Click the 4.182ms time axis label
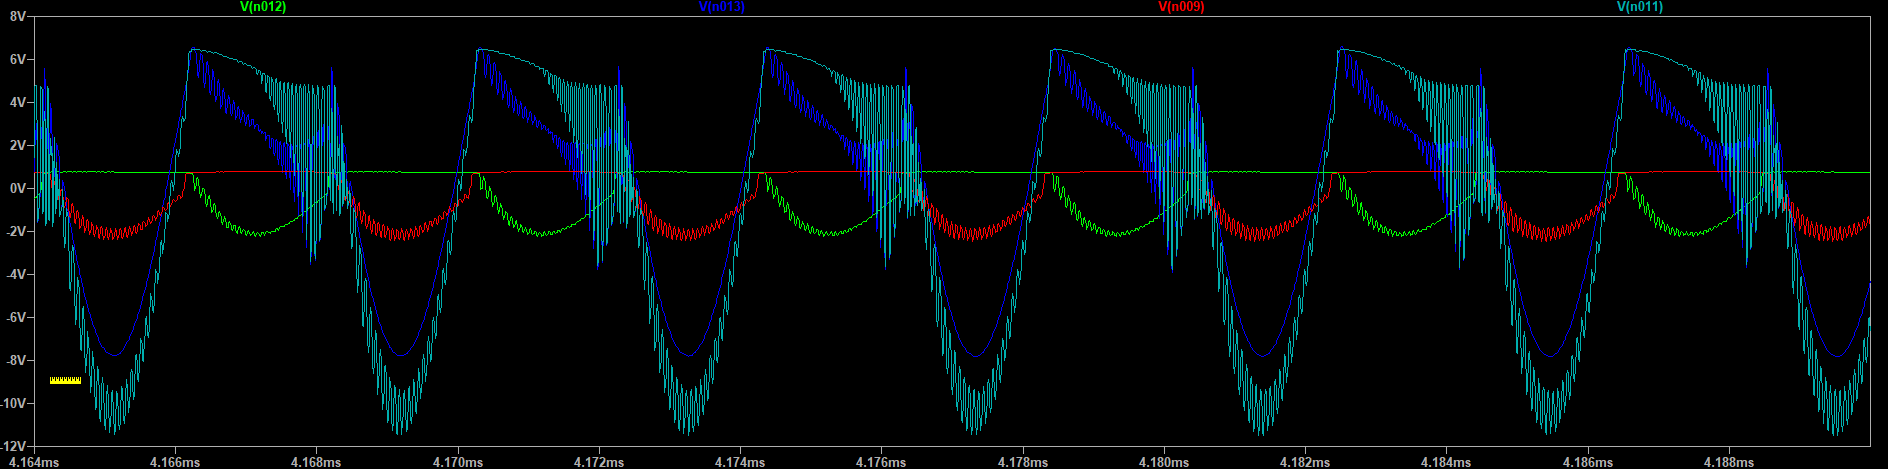This screenshot has height=469, width=1888. [x=1304, y=462]
